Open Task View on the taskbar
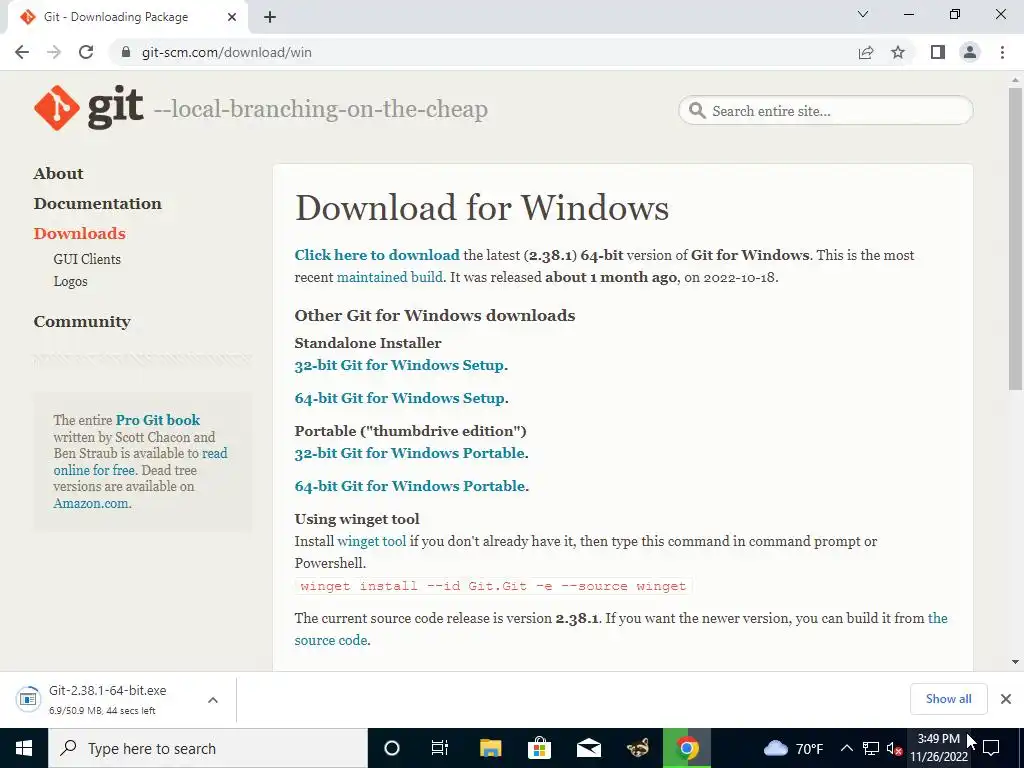Screen dimensions: 1024x768 (440, 748)
